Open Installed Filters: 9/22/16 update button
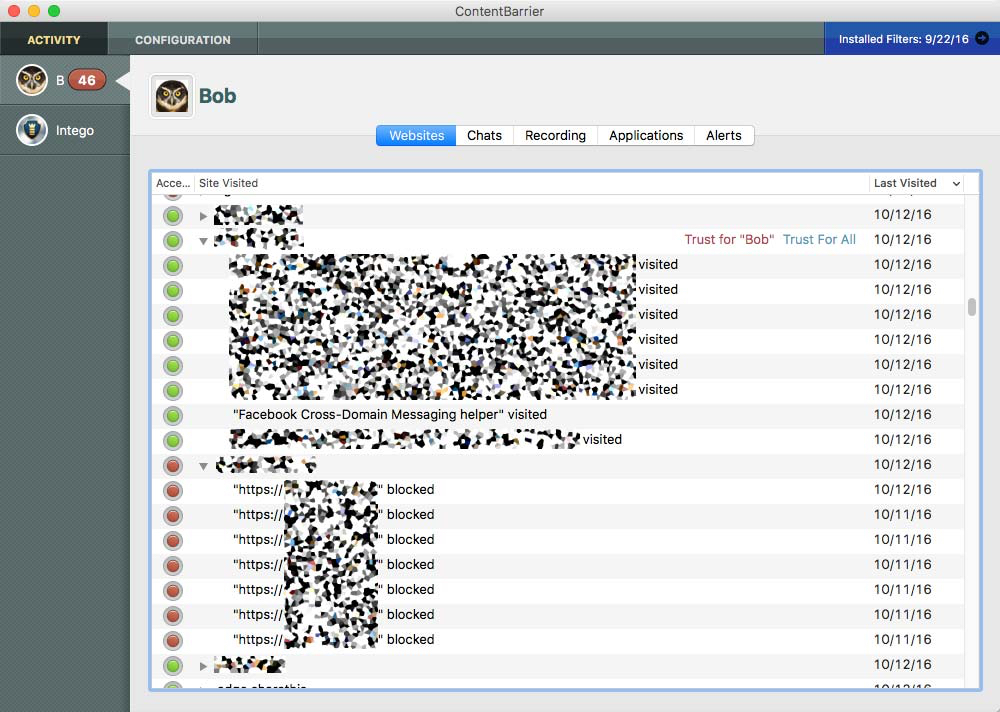Screen dimensions: 1000x712 click(912, 38)
